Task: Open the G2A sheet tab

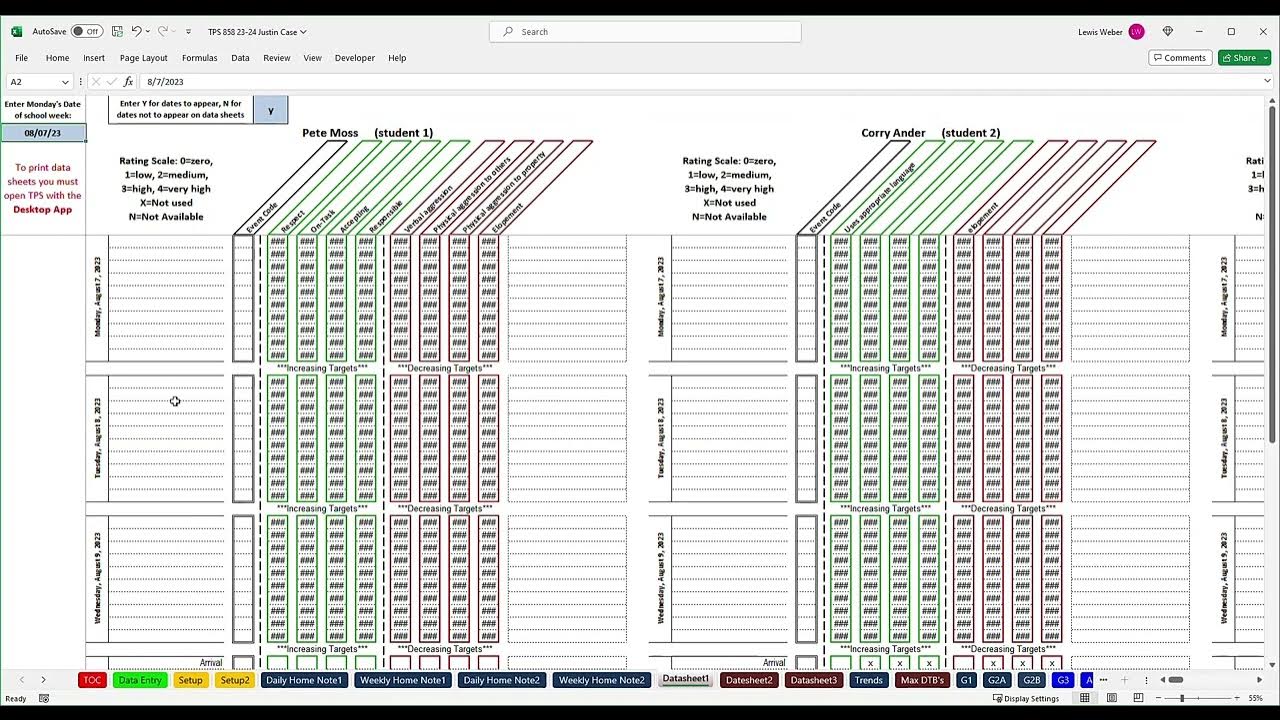Action: [997, 680]
